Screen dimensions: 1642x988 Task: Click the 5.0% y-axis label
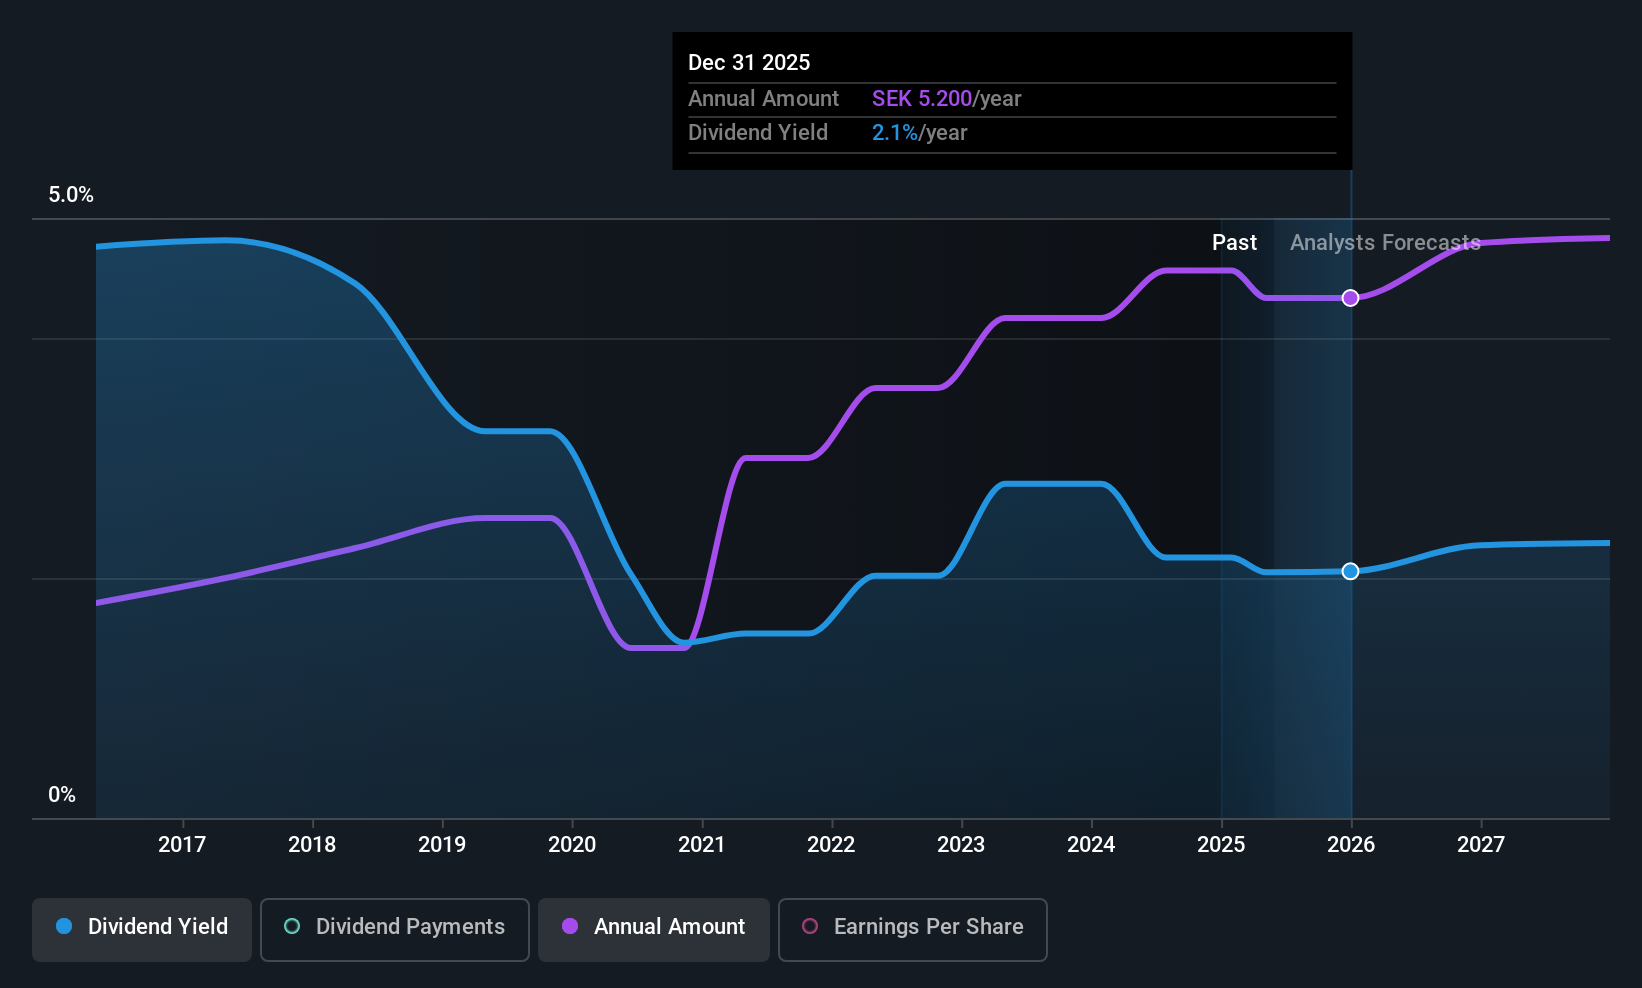pos(71,195)
